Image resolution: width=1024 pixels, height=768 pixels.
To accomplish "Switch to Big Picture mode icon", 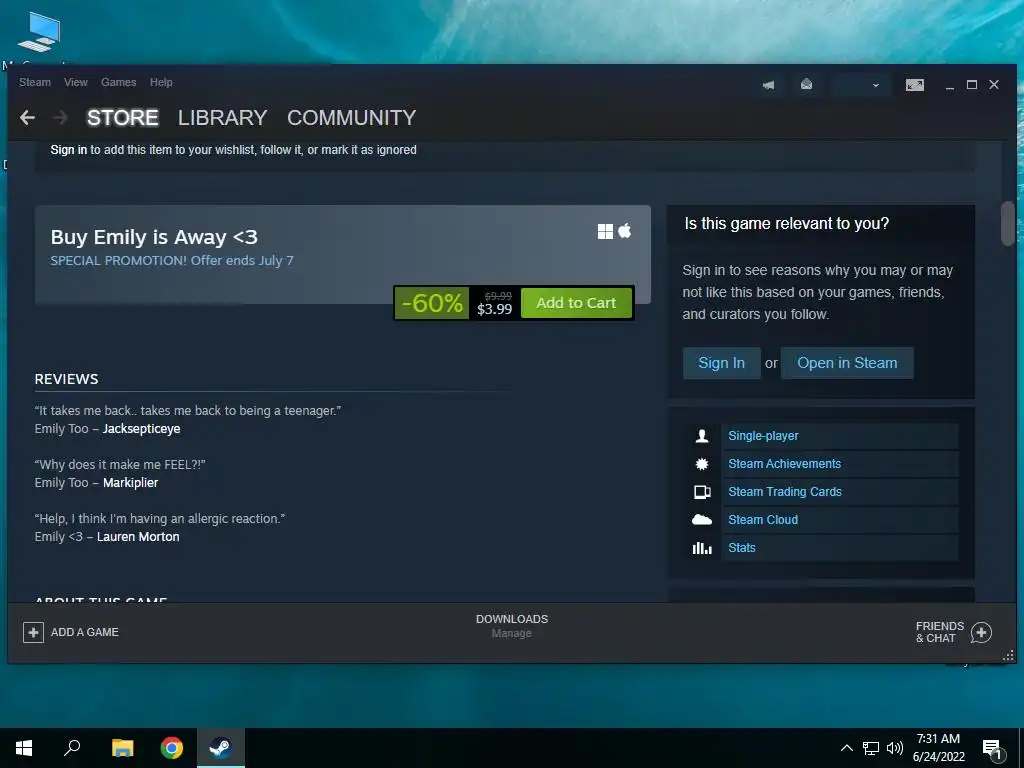I will (x=914, y=85).
